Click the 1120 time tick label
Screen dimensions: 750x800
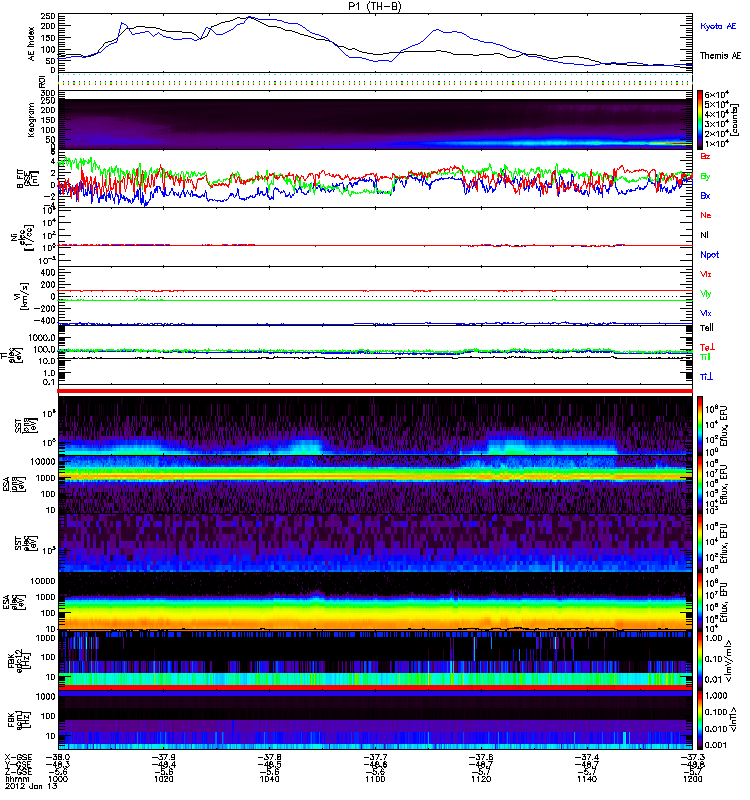point(481,779)
